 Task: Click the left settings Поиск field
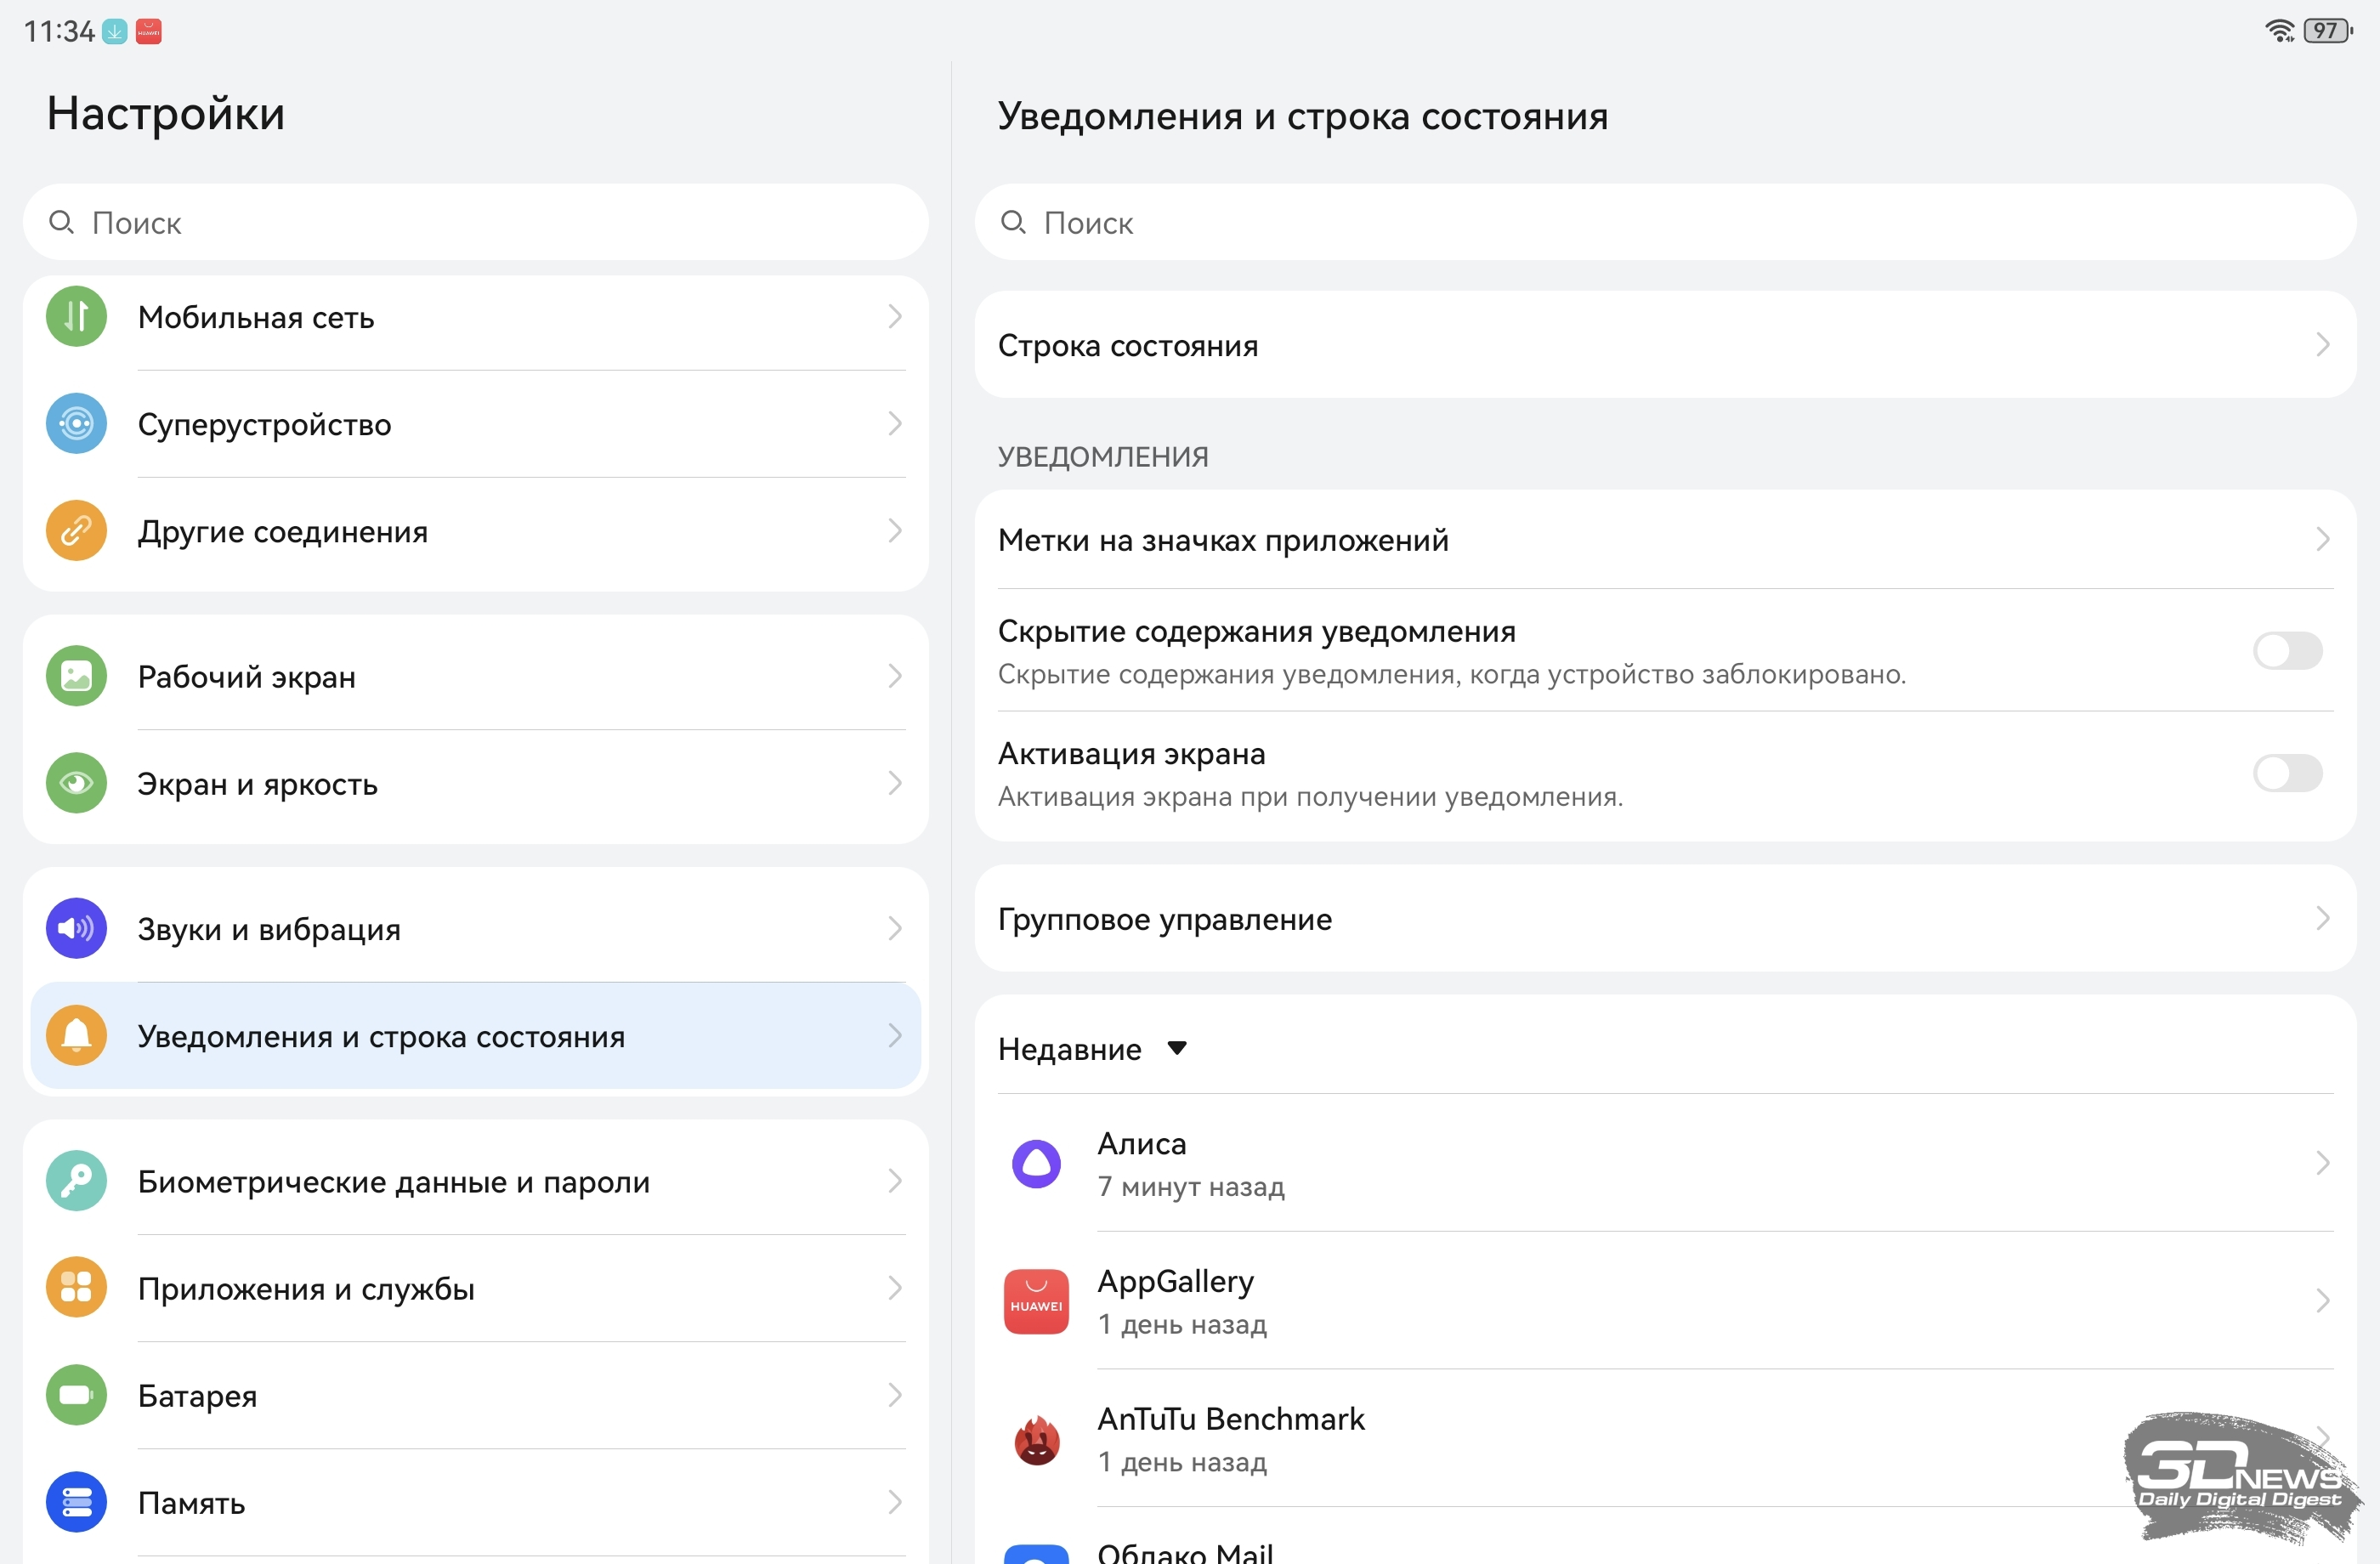[475, 222]
